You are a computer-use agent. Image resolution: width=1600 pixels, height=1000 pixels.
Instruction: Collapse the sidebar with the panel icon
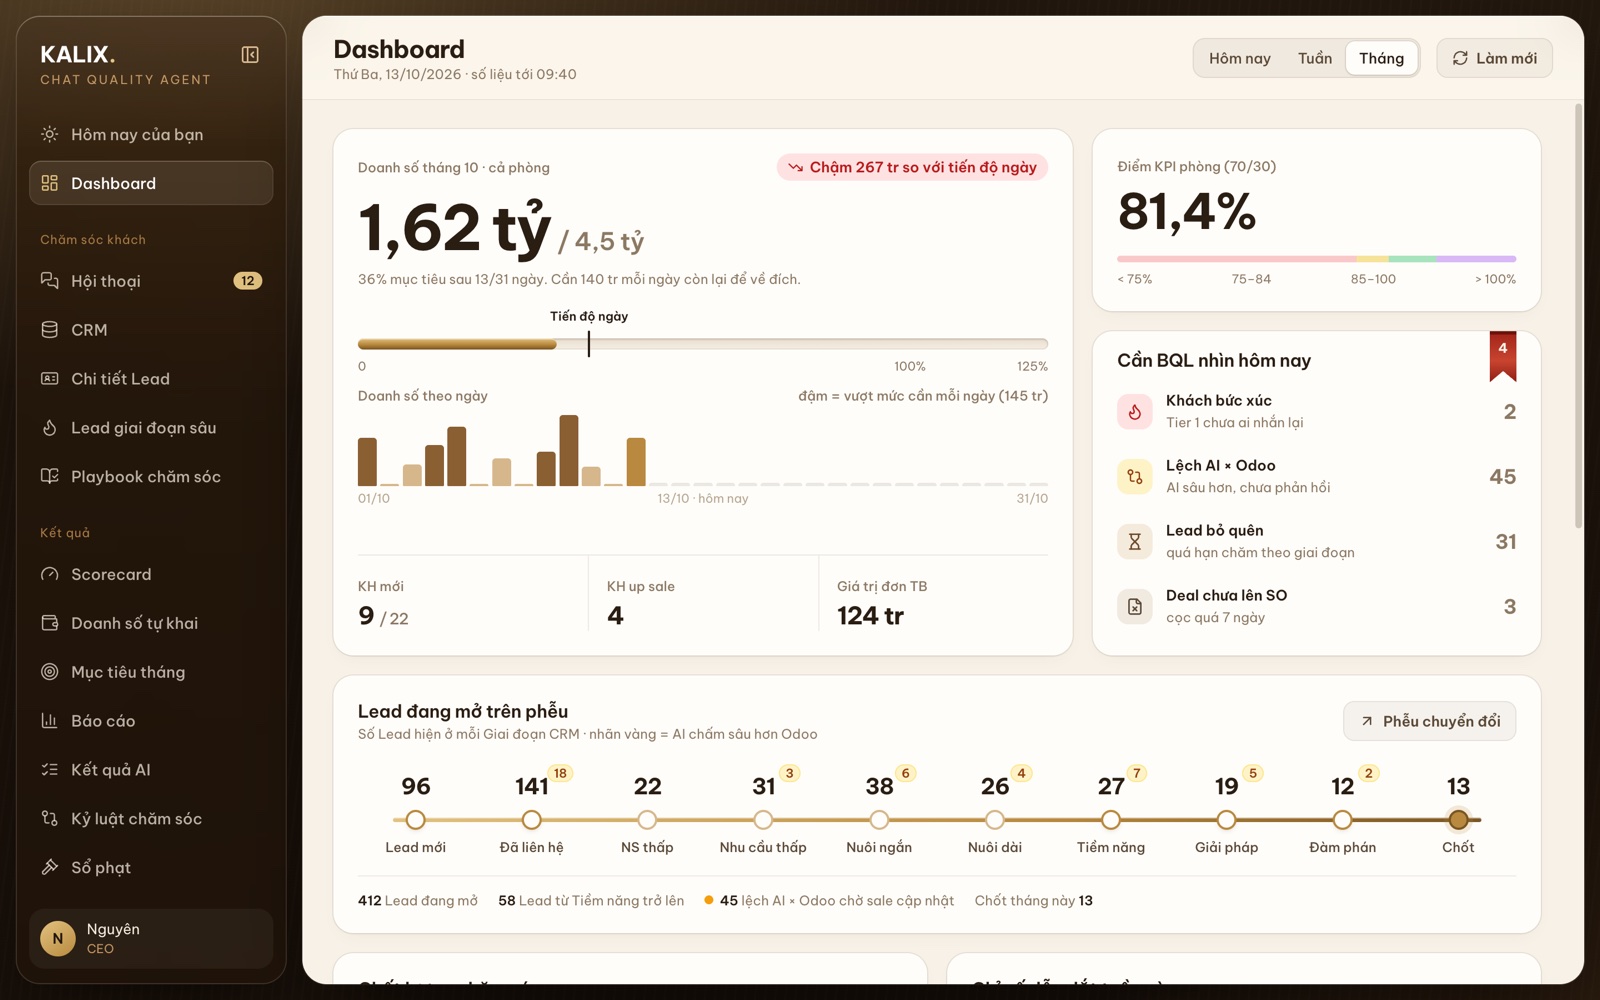[250, 55]
